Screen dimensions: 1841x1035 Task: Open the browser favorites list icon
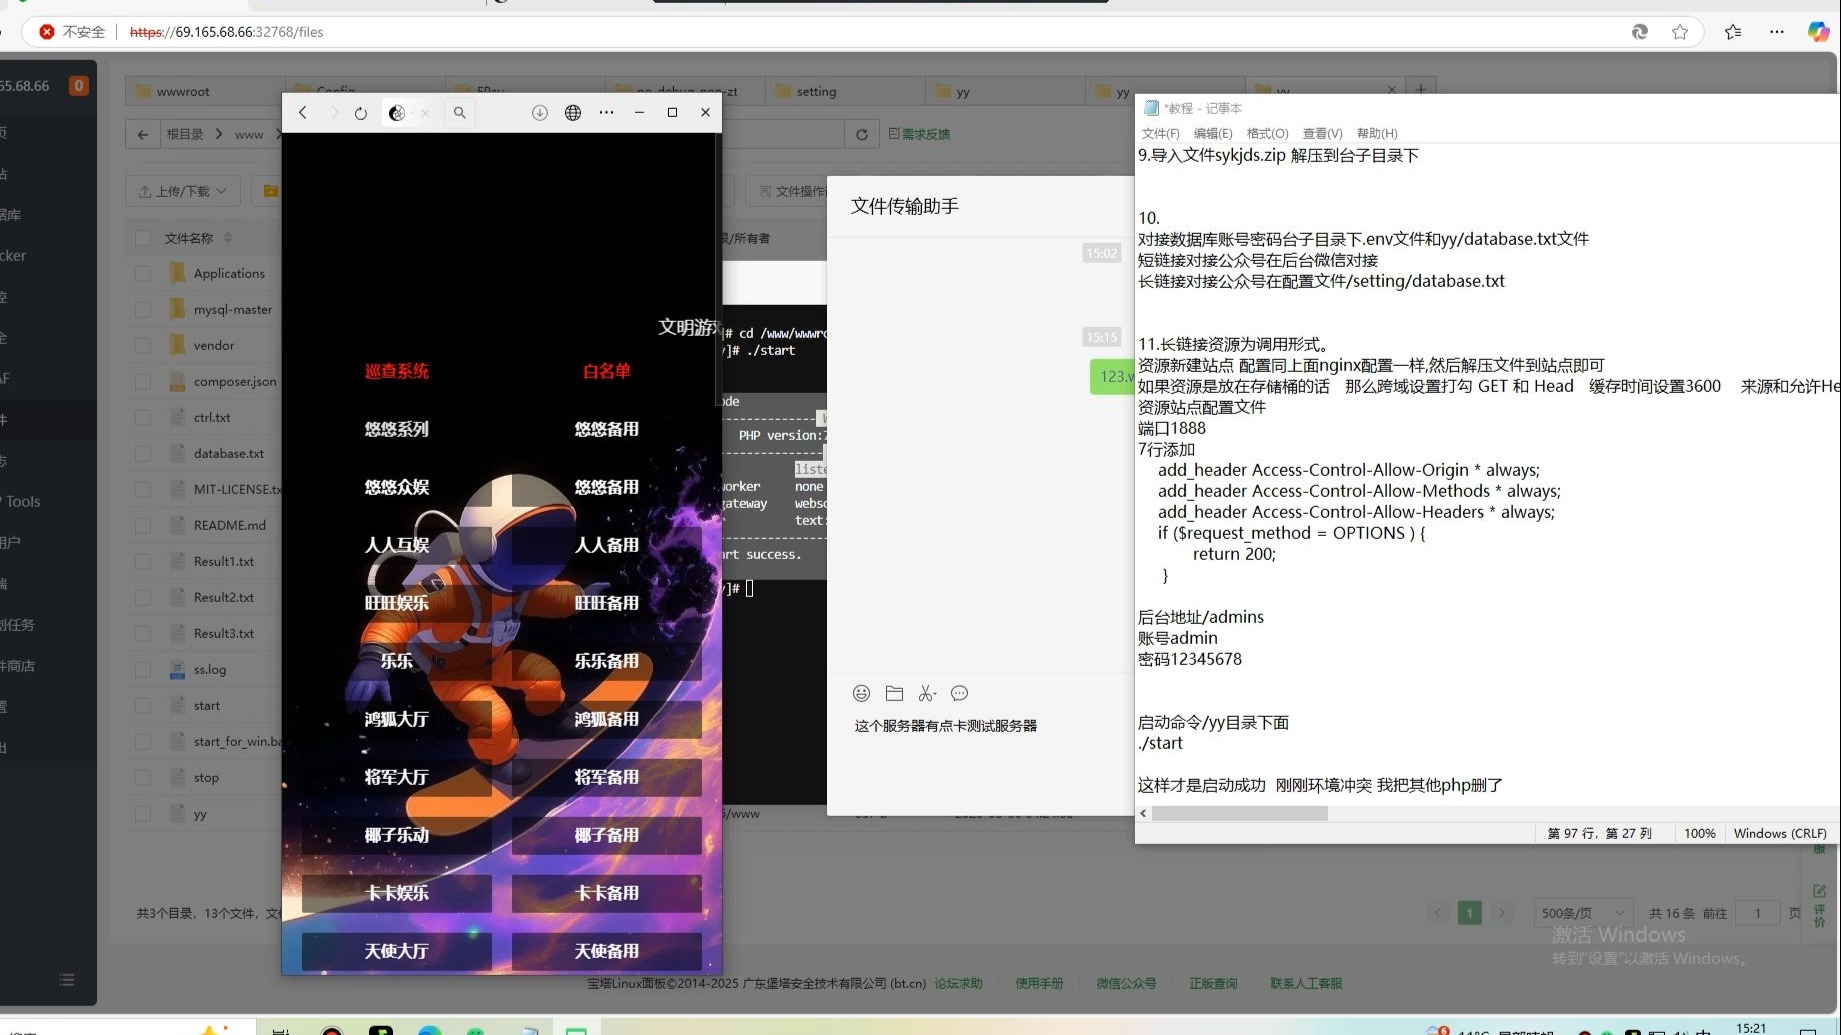coord(1733,32)
